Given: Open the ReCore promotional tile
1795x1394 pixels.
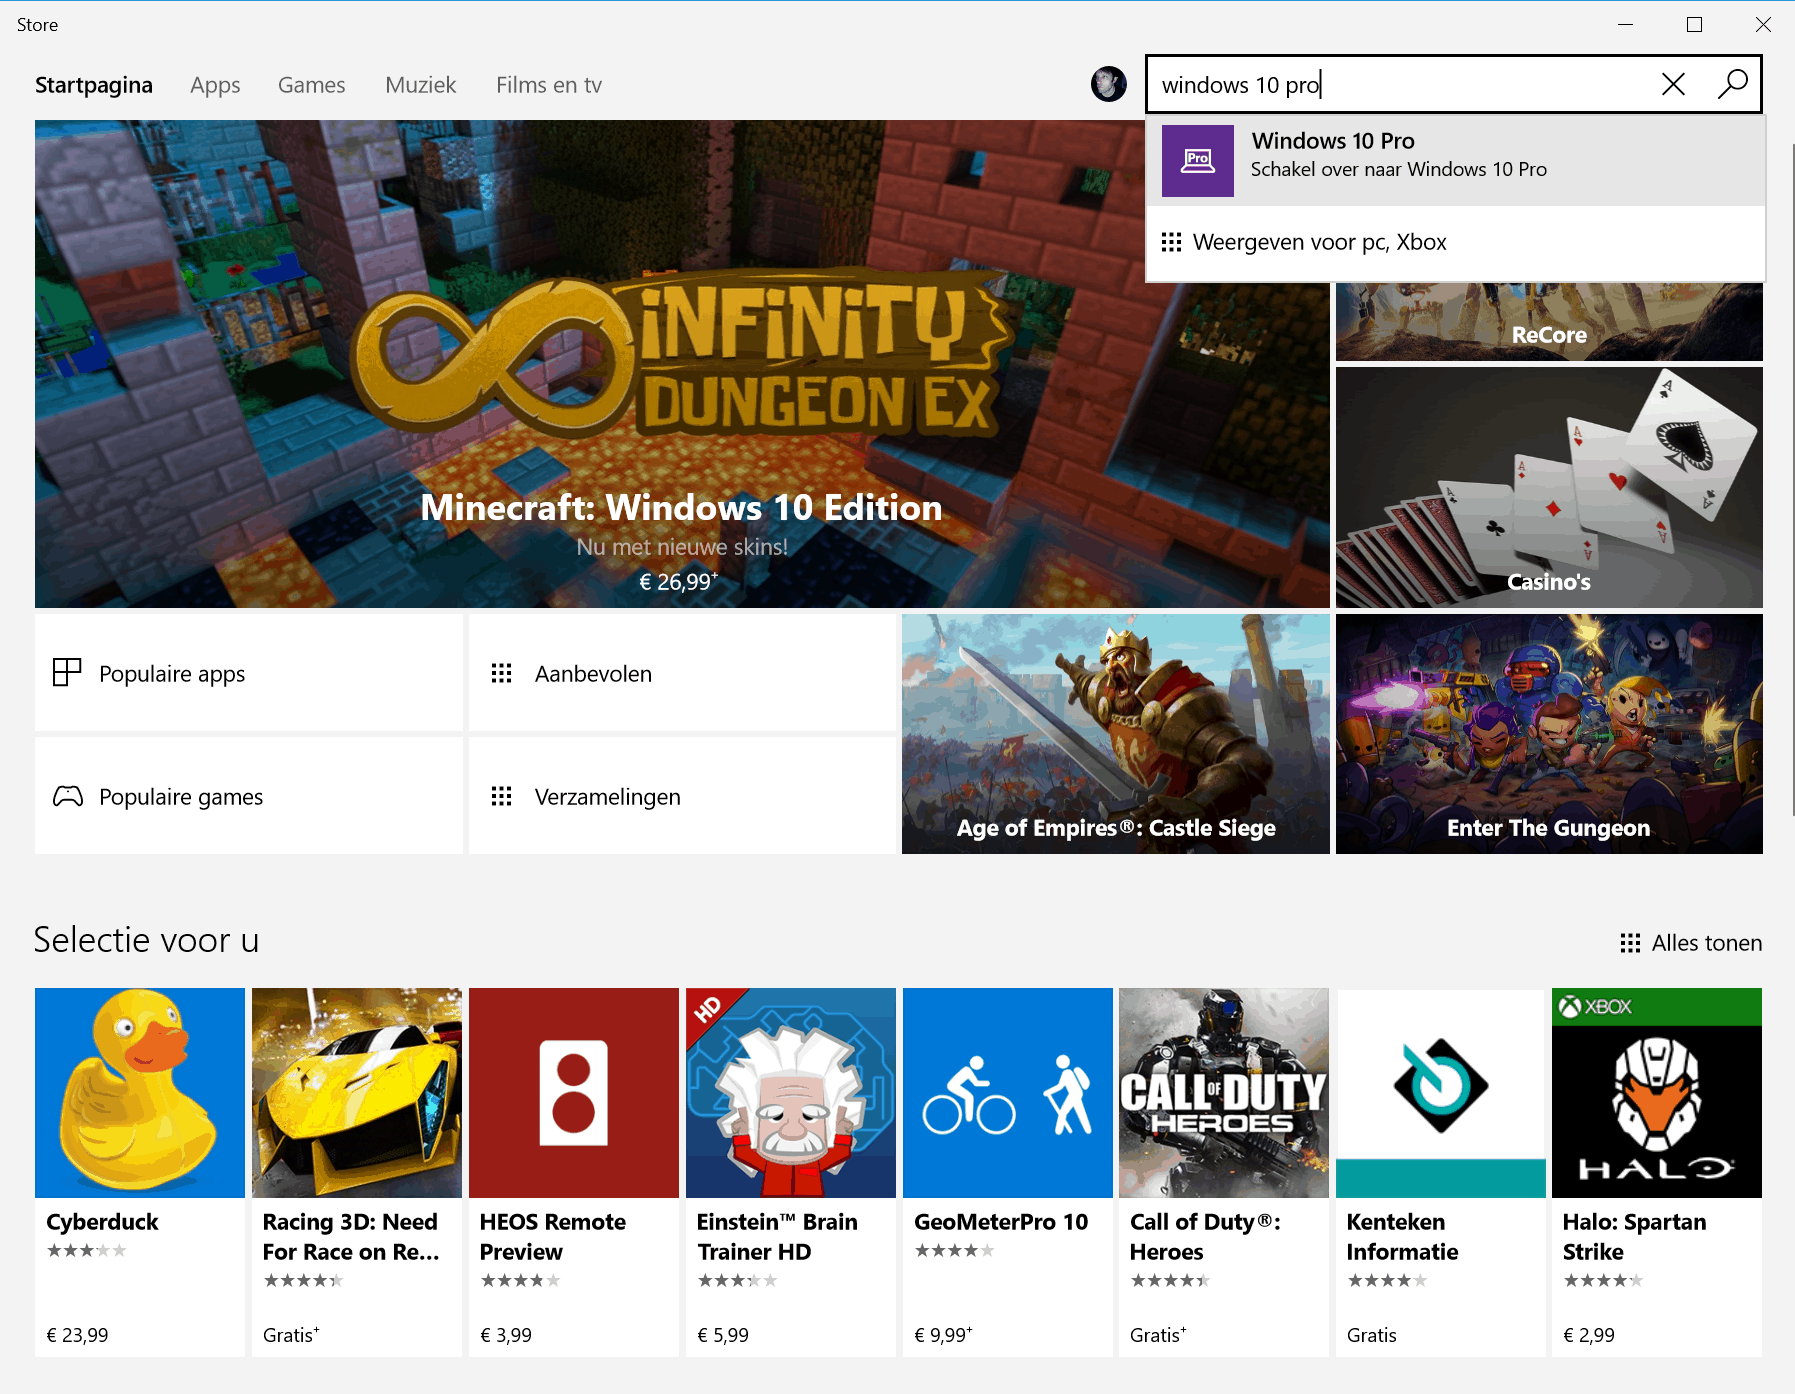Looking at the screenshot, I should click(1549, 322).
